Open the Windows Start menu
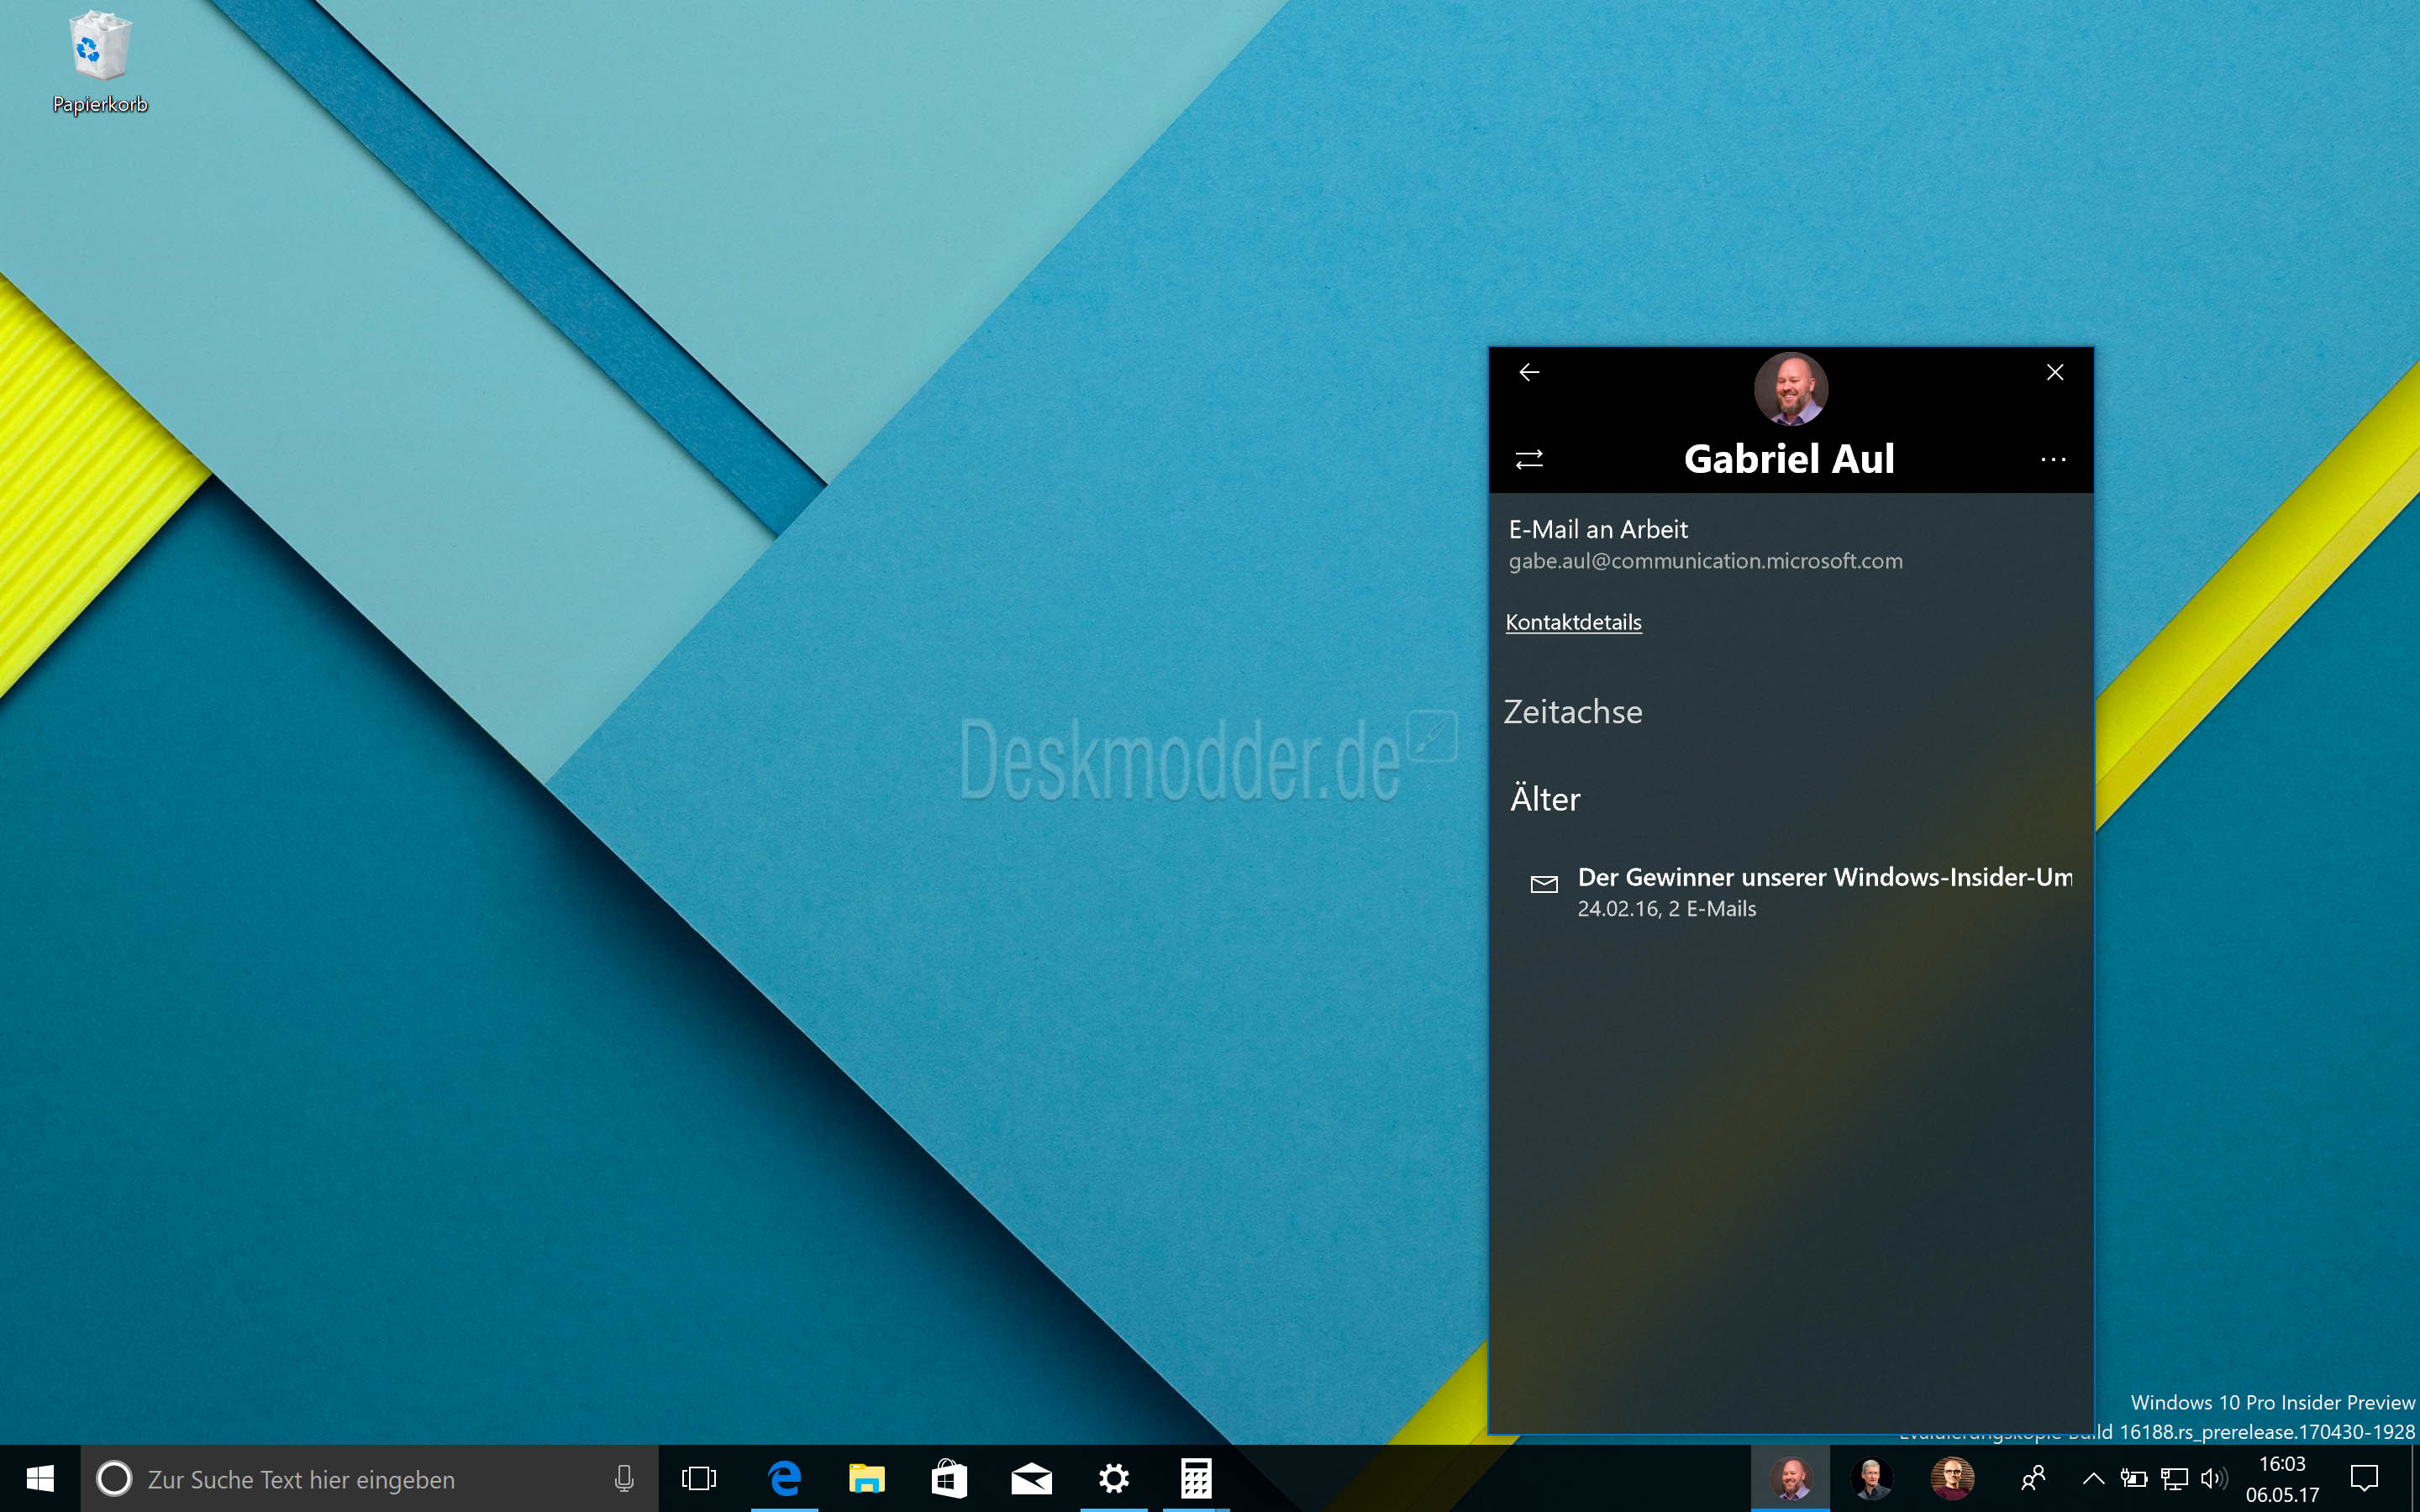 pos(40,1478)
